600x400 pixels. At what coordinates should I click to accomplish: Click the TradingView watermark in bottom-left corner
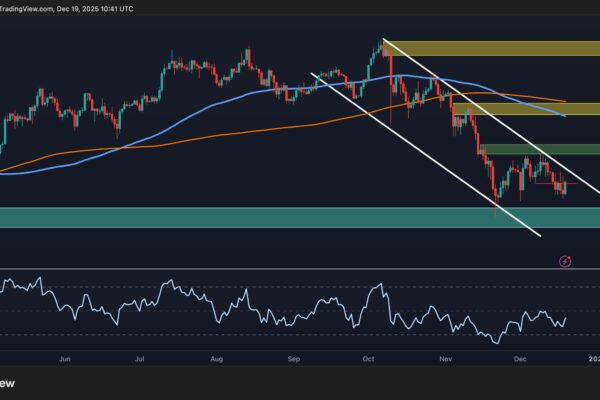(x=10, y=384)
